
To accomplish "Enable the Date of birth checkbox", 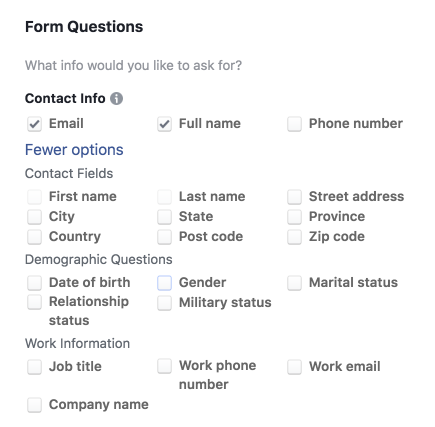I will coord(34,283).
